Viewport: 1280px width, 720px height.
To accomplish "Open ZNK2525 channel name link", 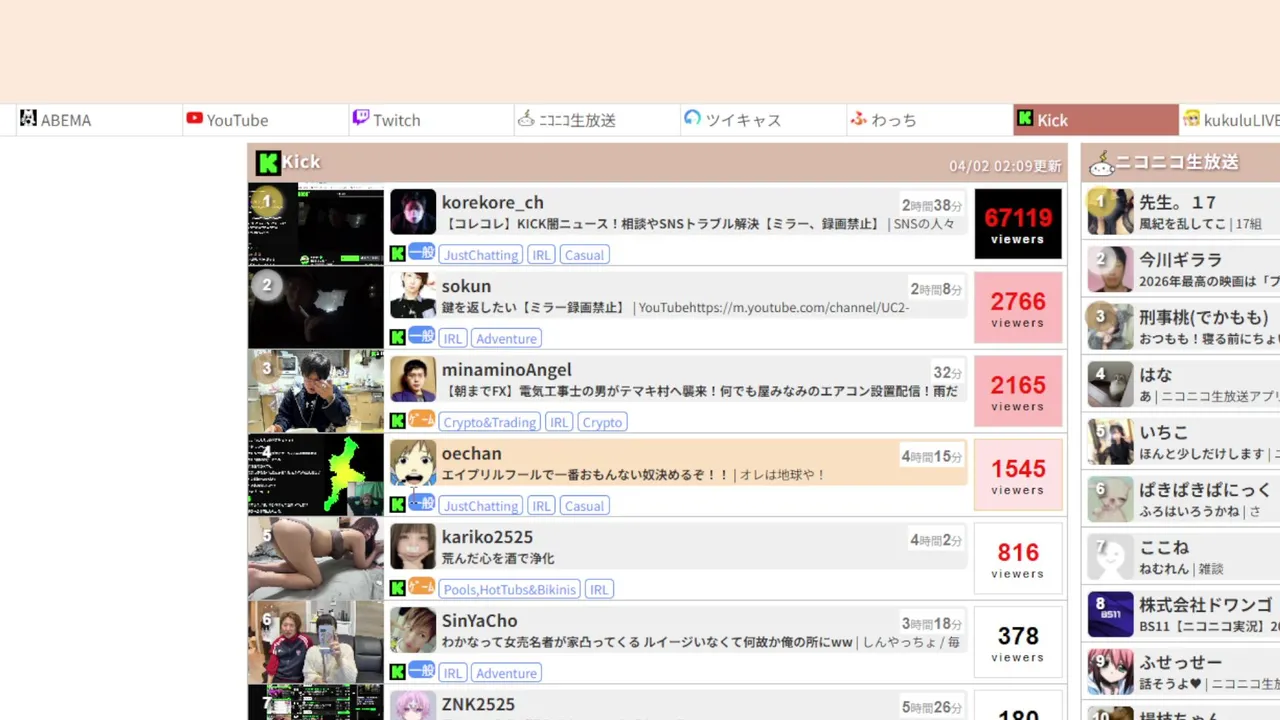I will point(478,704).
